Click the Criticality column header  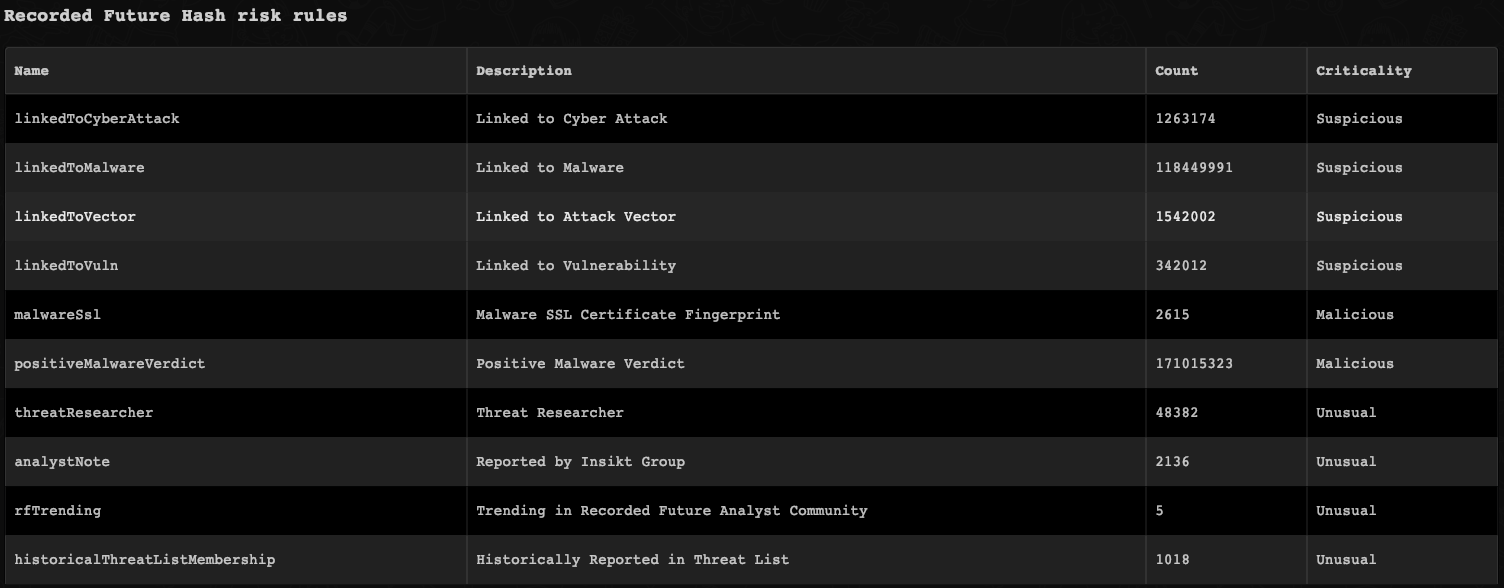[1363, 71]
